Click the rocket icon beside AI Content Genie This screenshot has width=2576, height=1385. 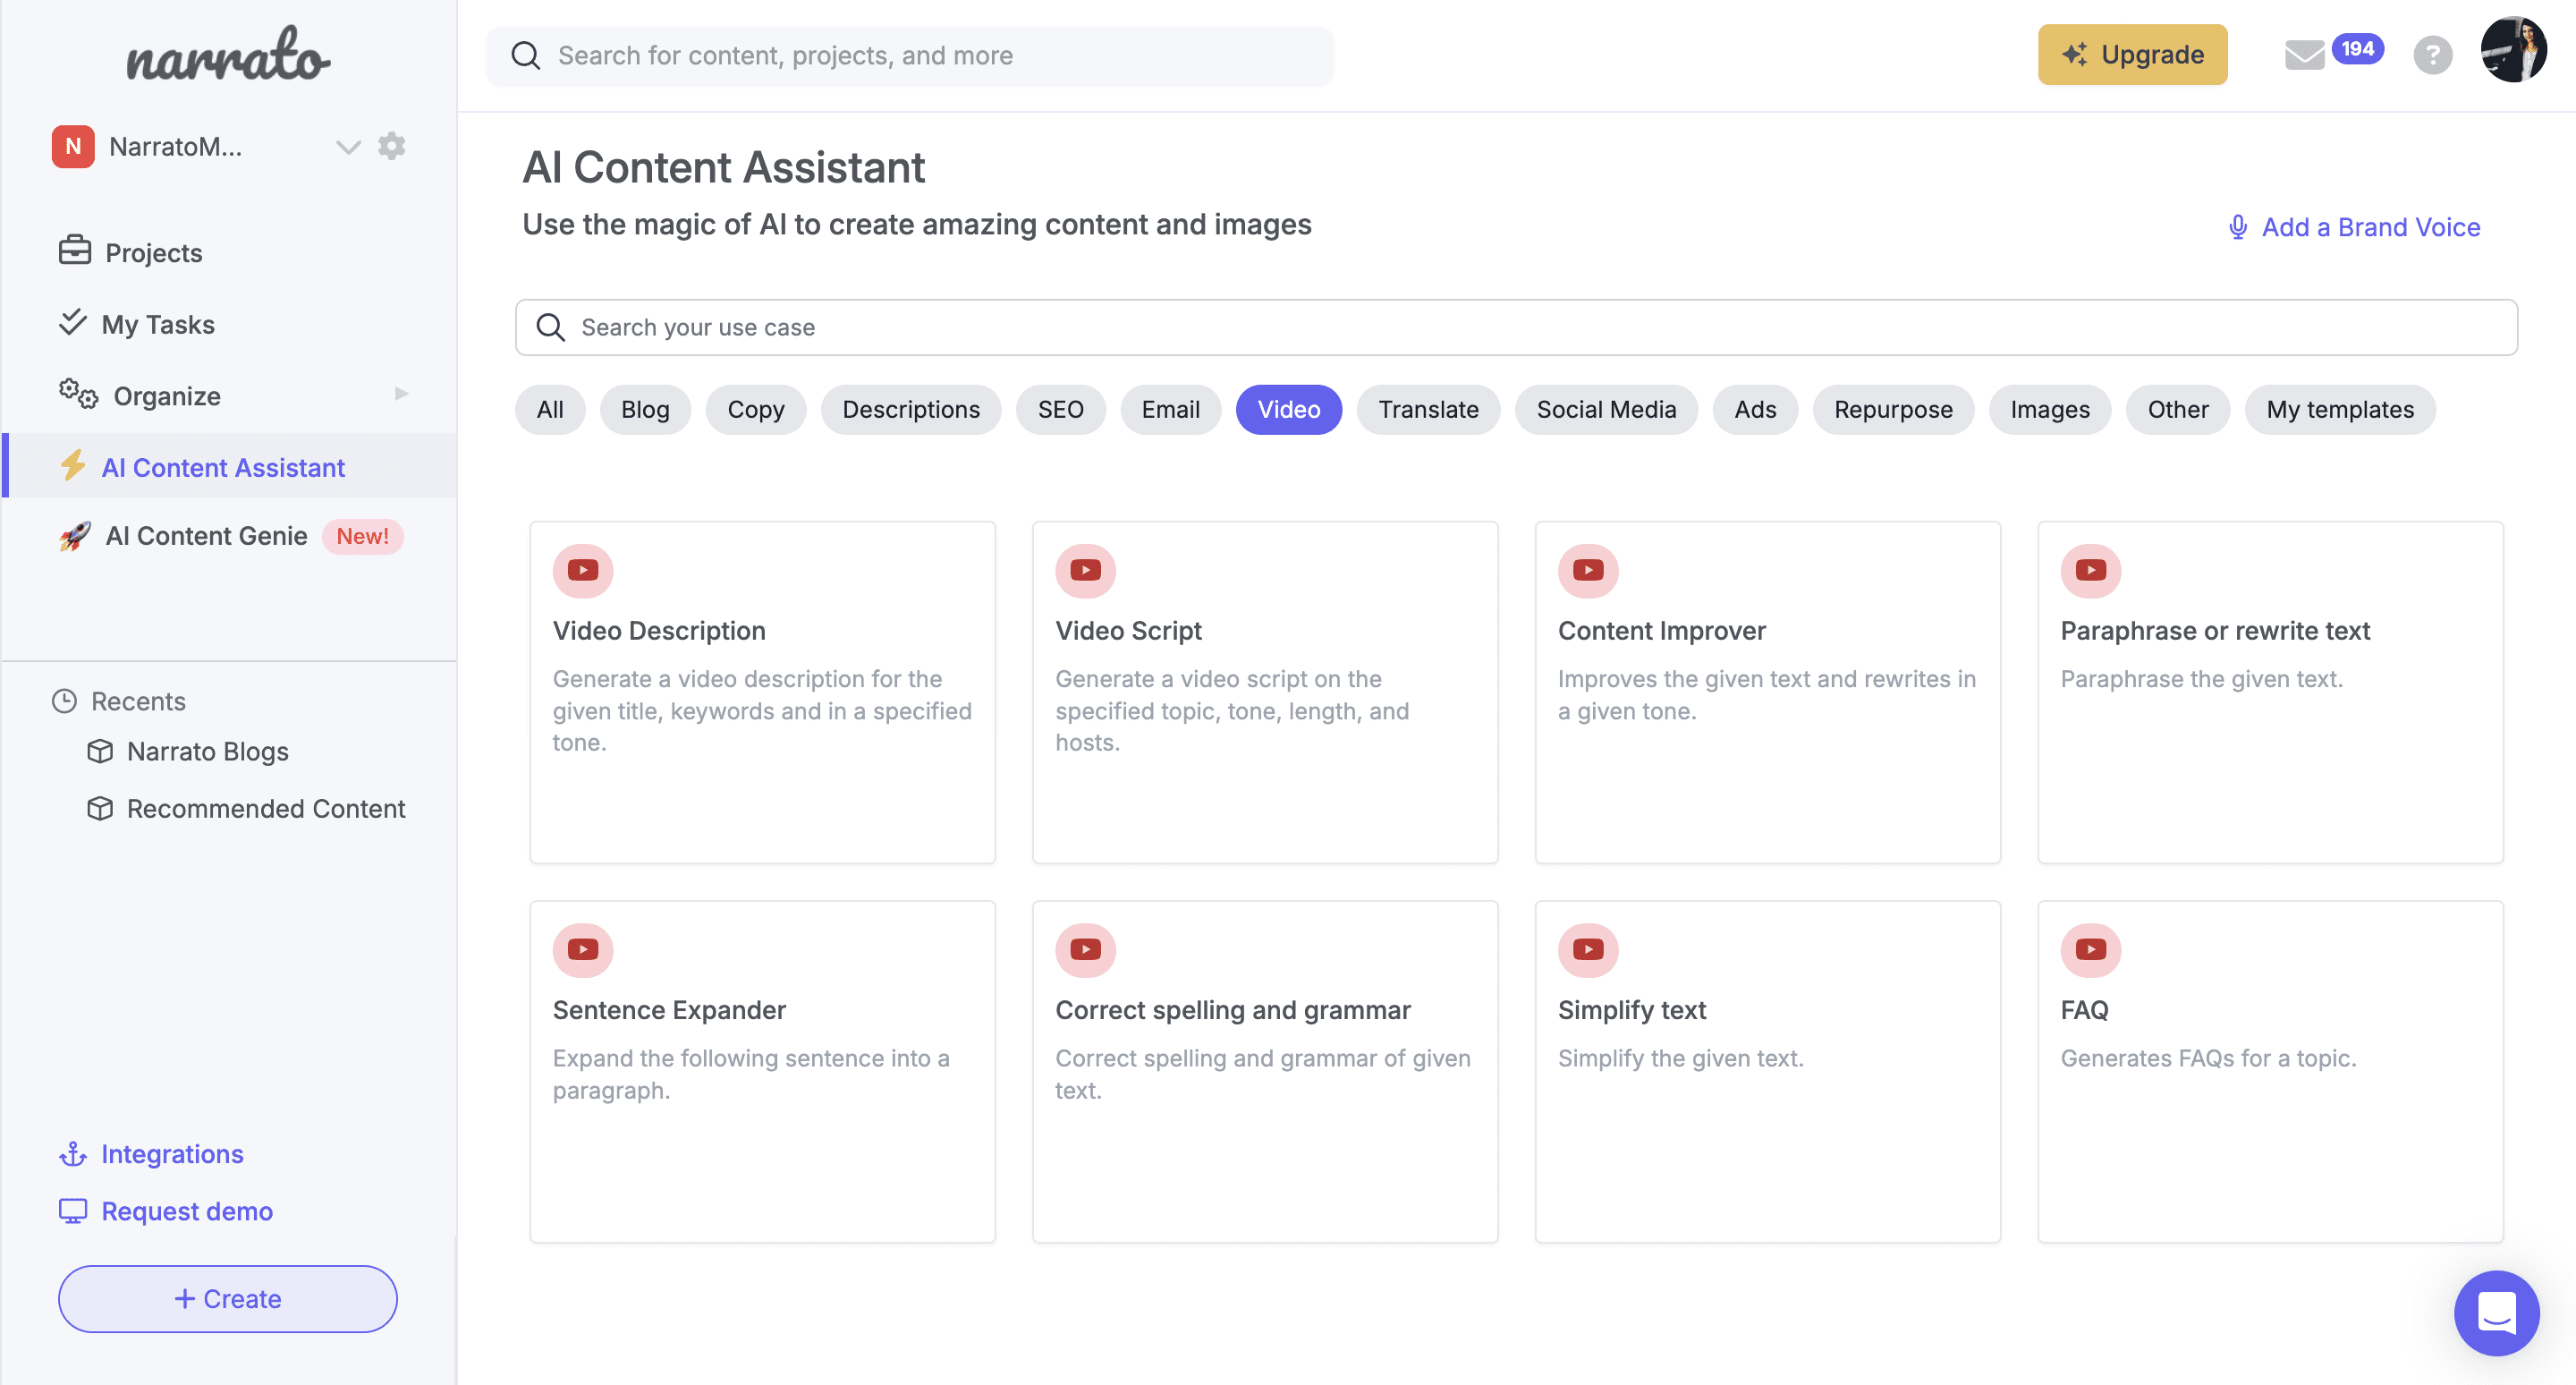pyautogui.click(x=75, y=536)
